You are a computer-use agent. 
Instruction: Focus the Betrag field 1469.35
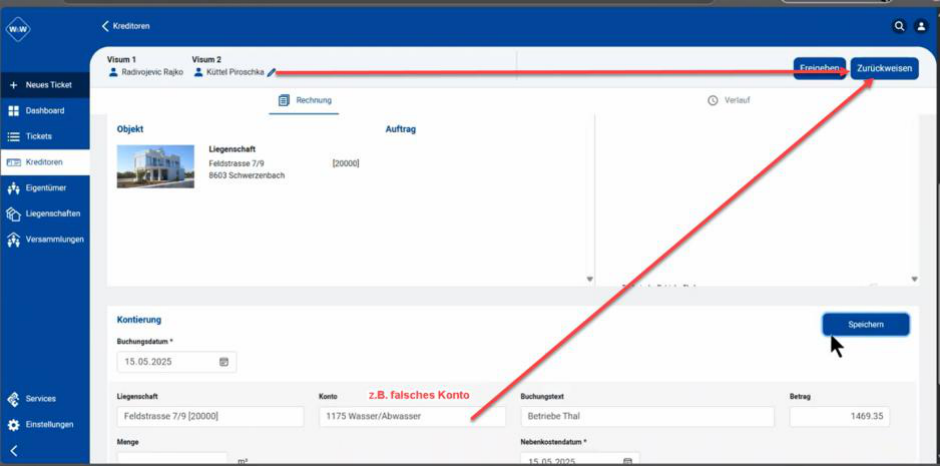tap(840, 416)
